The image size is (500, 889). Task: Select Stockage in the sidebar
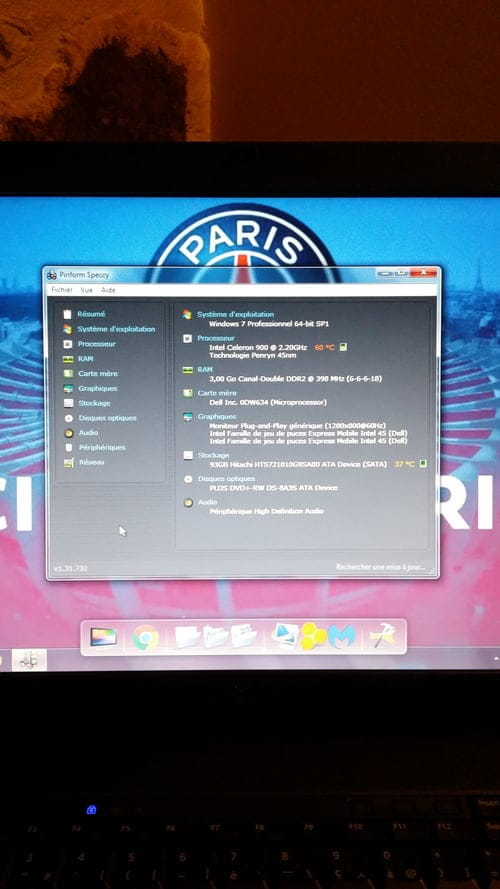[94, 403]
